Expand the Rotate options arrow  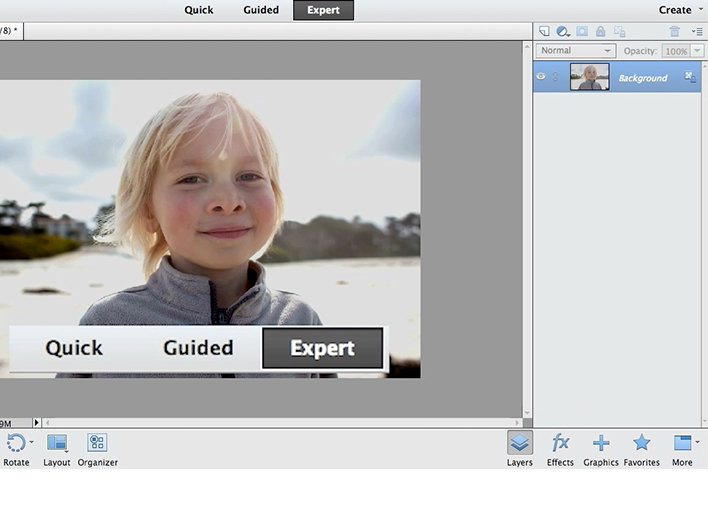coord(31,442)
